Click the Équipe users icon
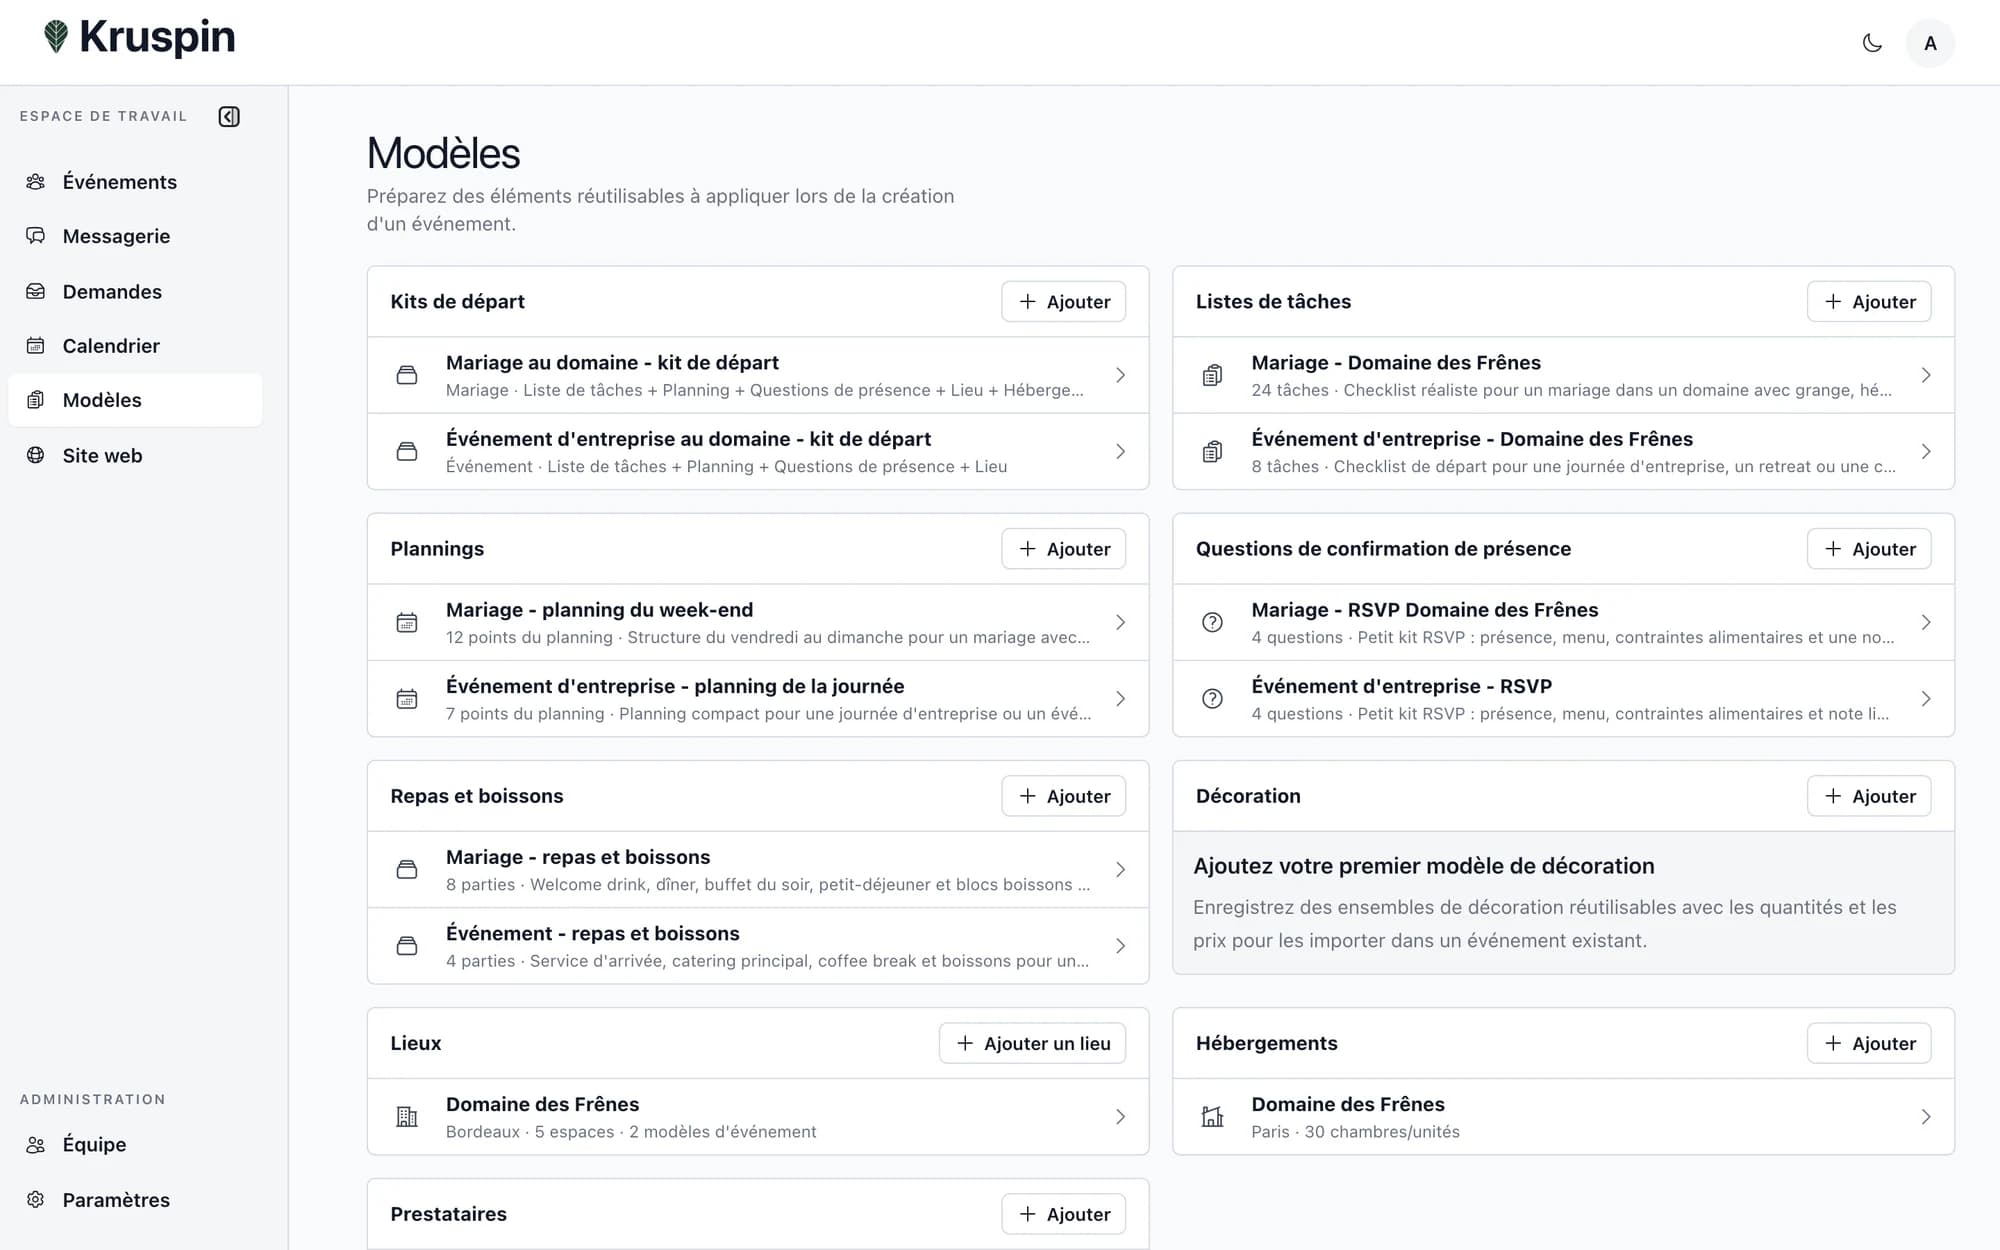Viewport: 2000px width, 1250px height. pos(36,1145)
